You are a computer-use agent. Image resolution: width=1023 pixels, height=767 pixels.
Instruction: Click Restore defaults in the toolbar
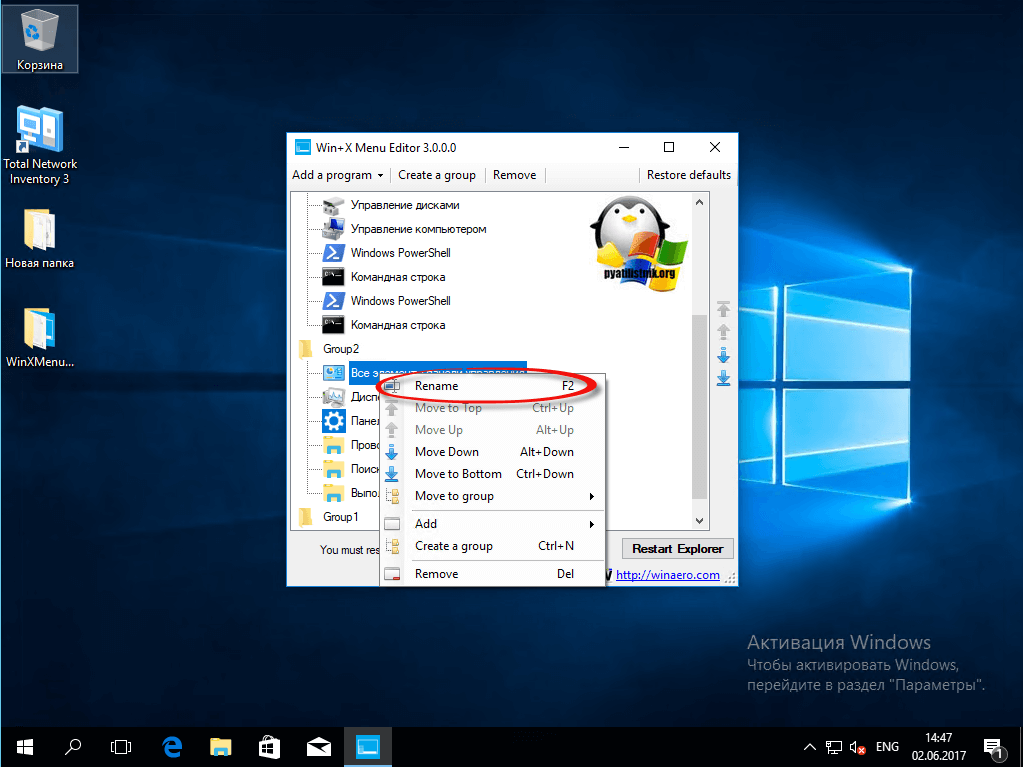point(688,175)
